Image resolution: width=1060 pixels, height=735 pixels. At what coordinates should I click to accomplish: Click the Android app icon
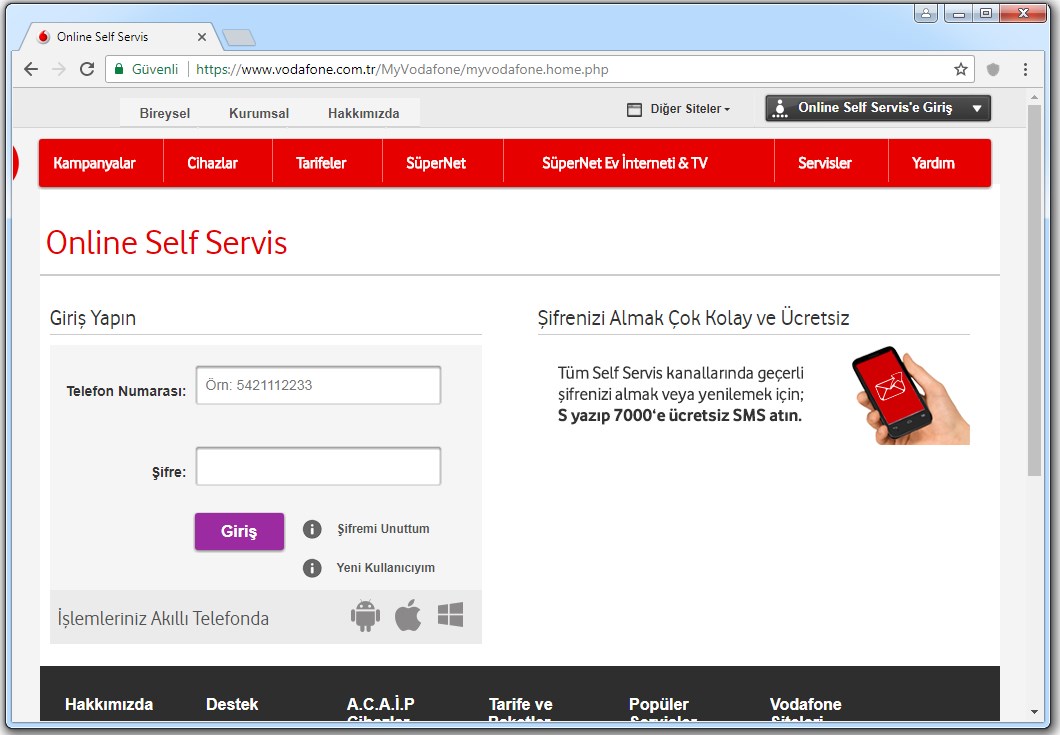pos(365,616)
